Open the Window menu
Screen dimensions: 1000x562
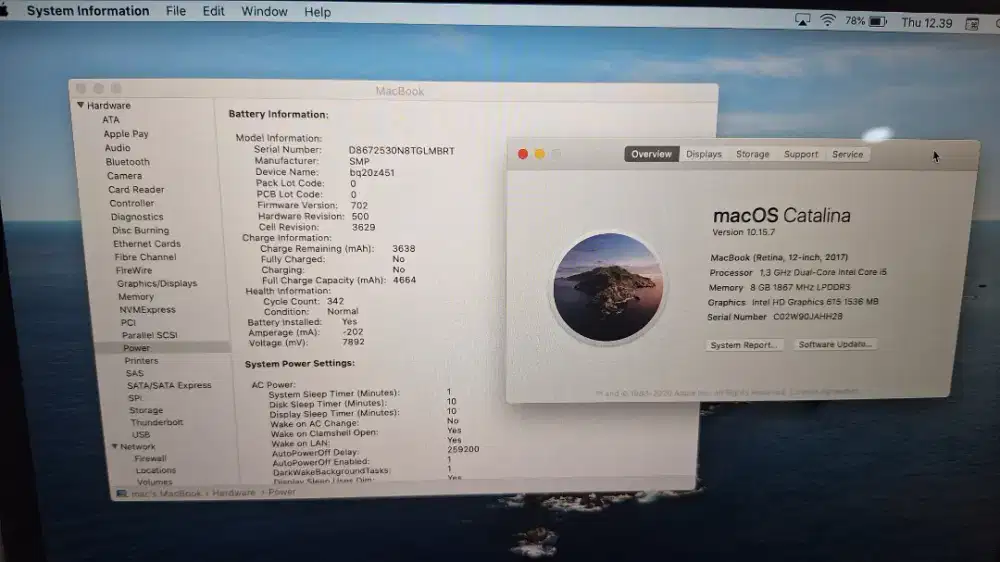tap(264, 11)
